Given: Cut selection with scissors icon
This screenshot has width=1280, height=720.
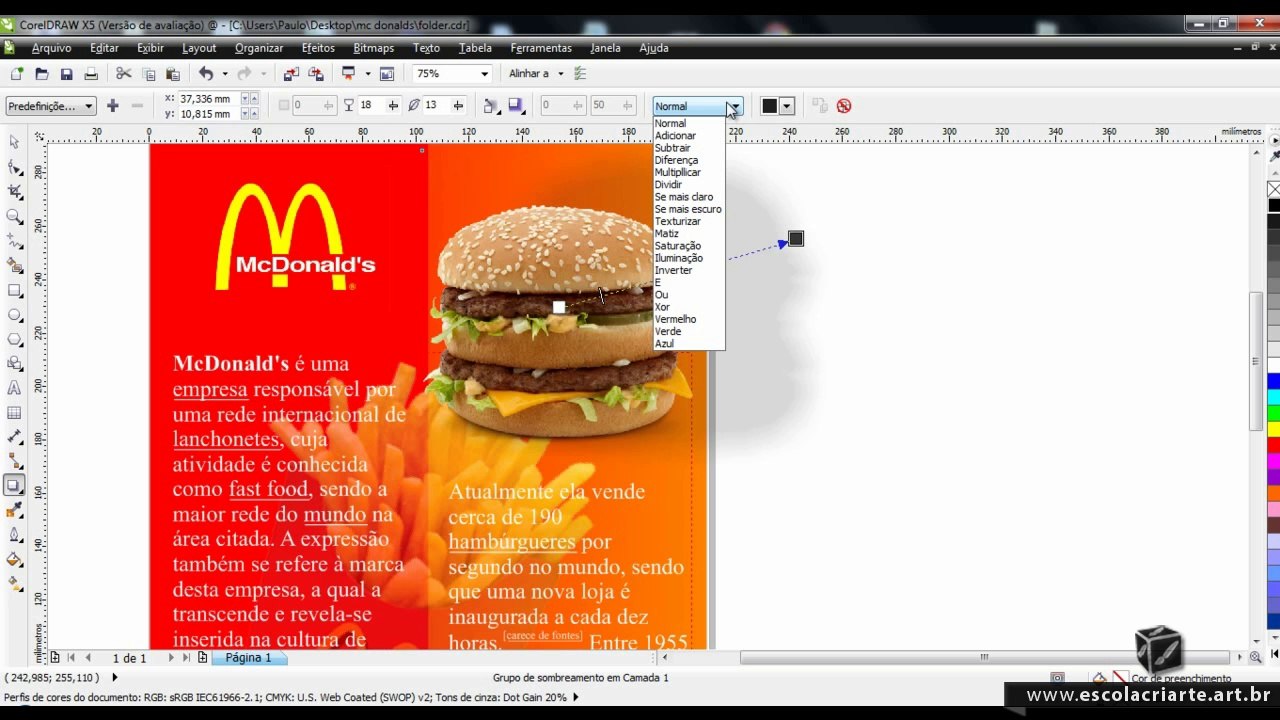Looking at the screenshot, I should click(124, 74).
